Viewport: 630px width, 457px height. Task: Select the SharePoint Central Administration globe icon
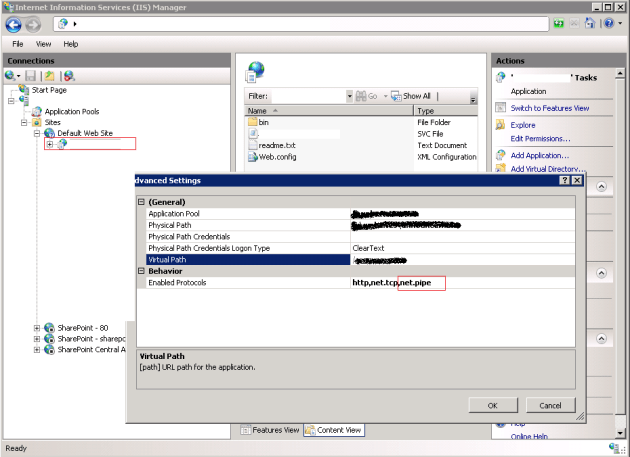[49, 349]
